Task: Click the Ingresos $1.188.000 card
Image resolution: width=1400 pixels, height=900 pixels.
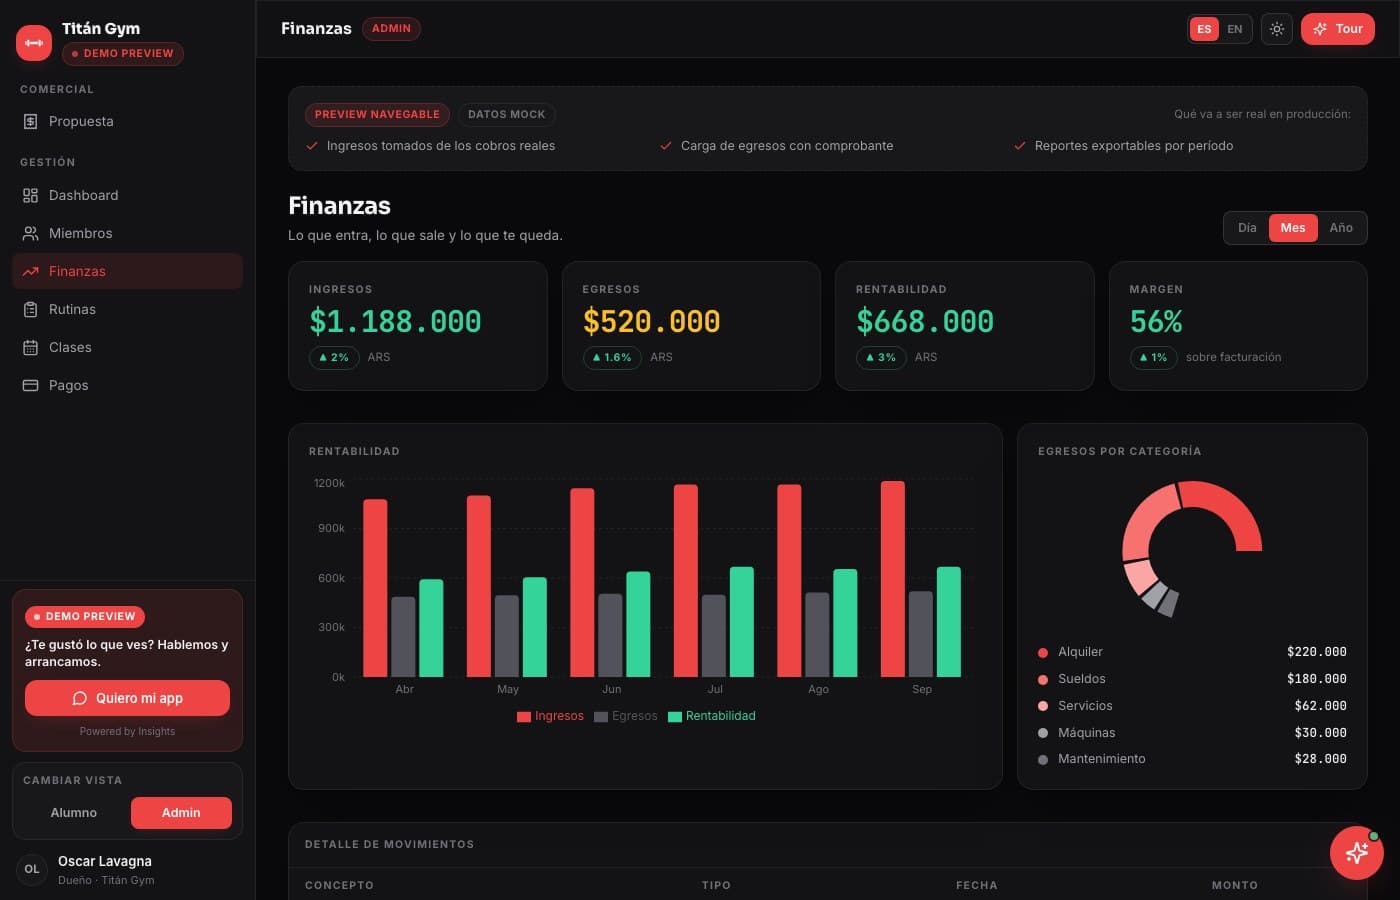Action: (x=418, y=326)
